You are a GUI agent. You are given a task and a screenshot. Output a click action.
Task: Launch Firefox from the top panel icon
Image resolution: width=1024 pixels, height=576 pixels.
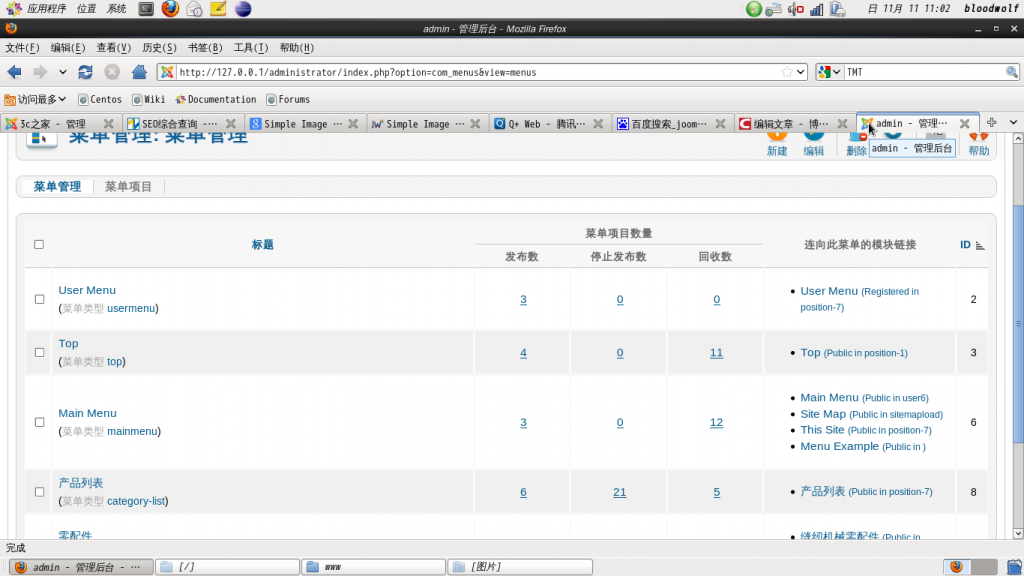(x=170, y=8)
